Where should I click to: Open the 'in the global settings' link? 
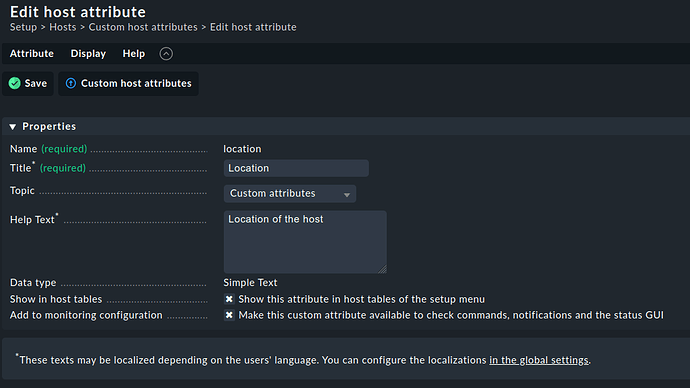point(539,360)
